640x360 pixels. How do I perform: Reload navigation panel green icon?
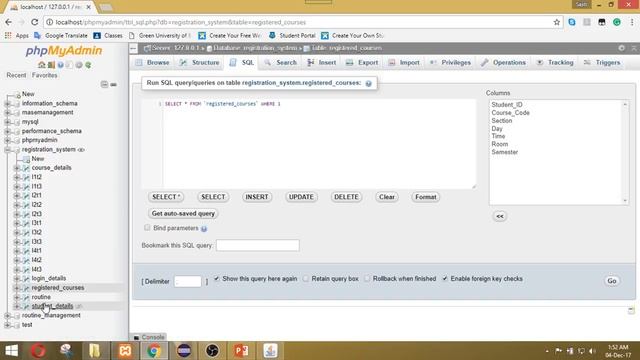pos(88,65)
